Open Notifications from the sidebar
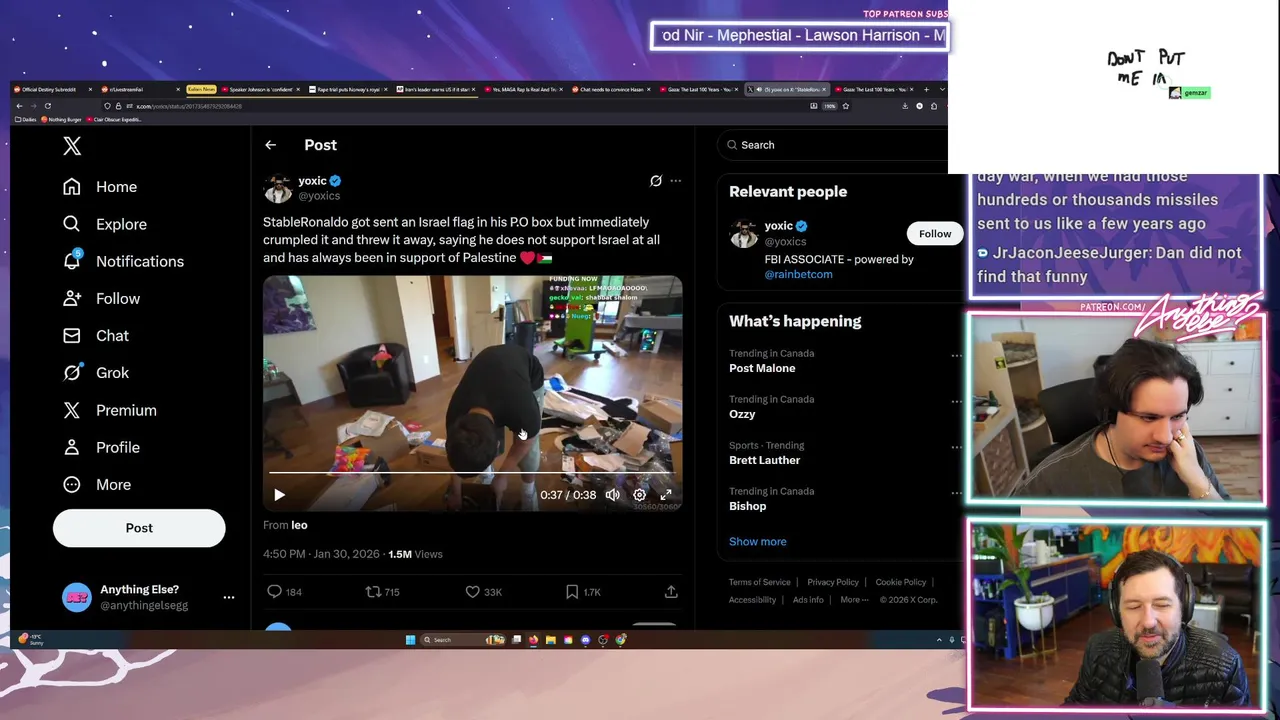Image resolution: width=1280 pixels, height=720 pixels. click(x=123, y=261)
